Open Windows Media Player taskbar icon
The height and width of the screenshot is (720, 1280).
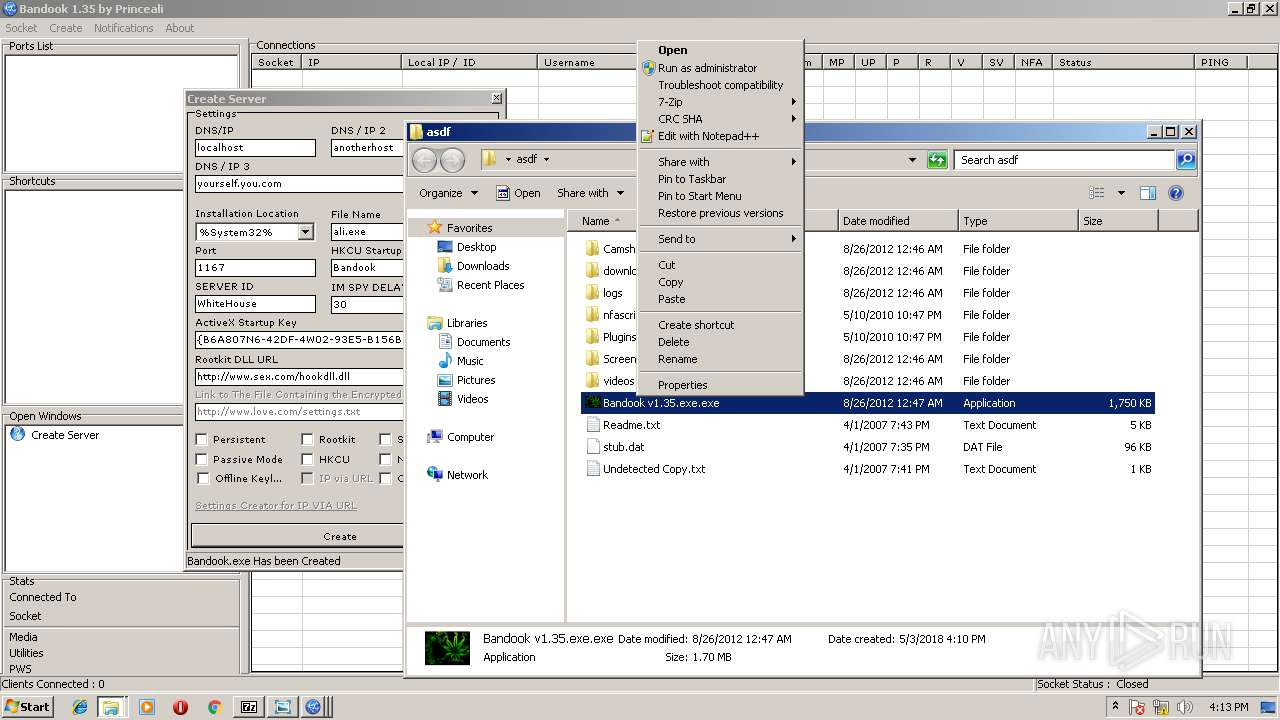pos(147,707)
